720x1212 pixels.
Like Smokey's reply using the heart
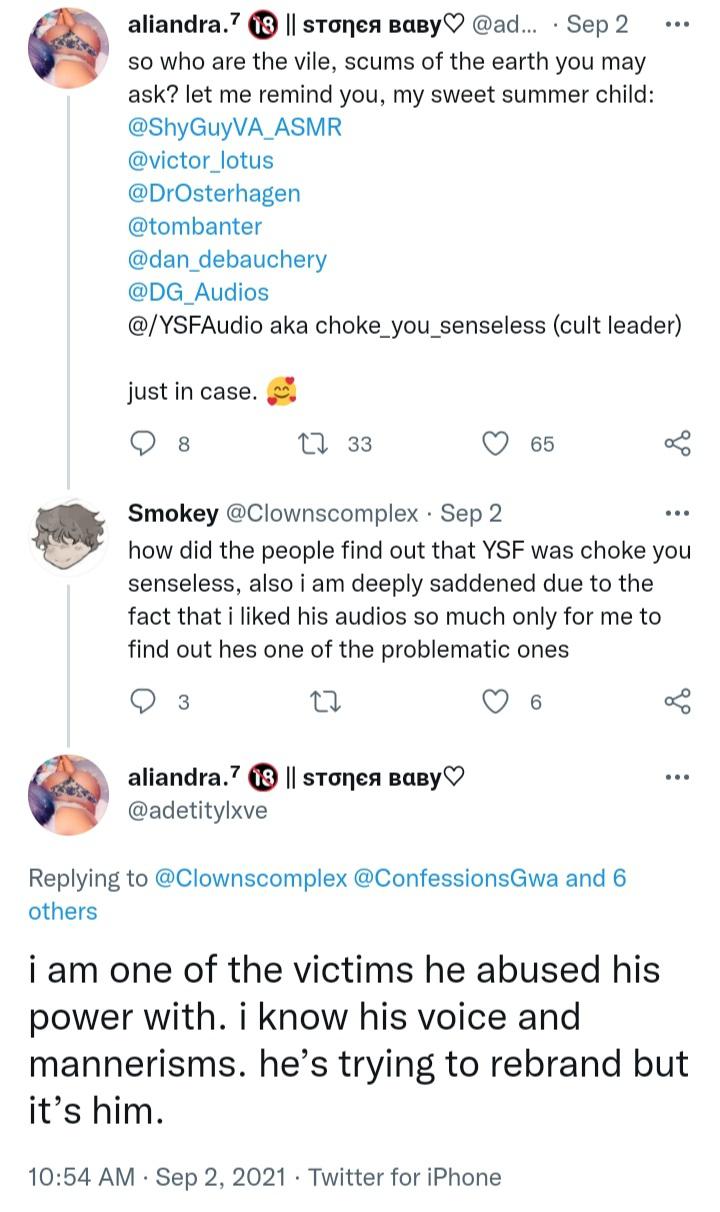click(497, 701)
